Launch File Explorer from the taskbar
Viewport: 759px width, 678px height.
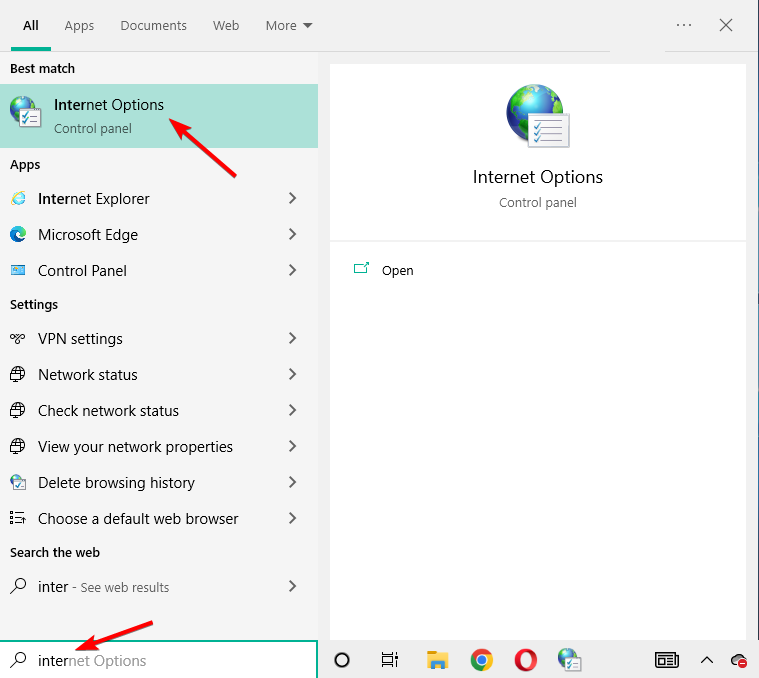437,660
